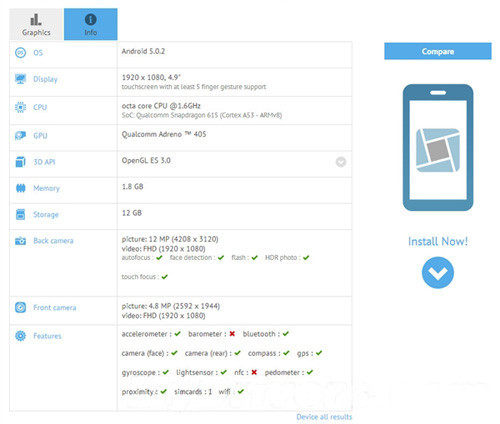Image resolution: width=500 pixels, height=424 pixels.
Task: Click the Memory label
Action: 46,188
